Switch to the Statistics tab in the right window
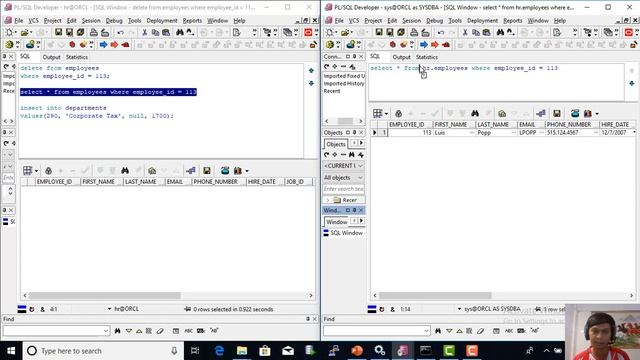640x360 pixels. 427,57
